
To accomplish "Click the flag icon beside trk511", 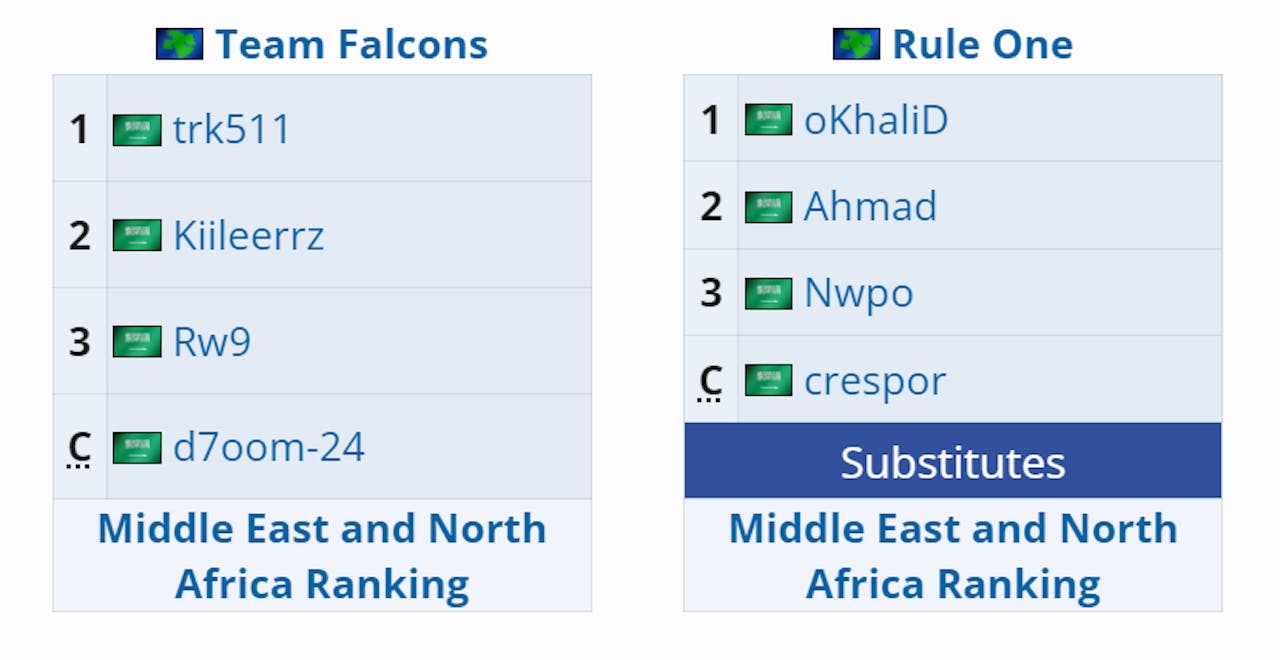I will tap(137, 130).
